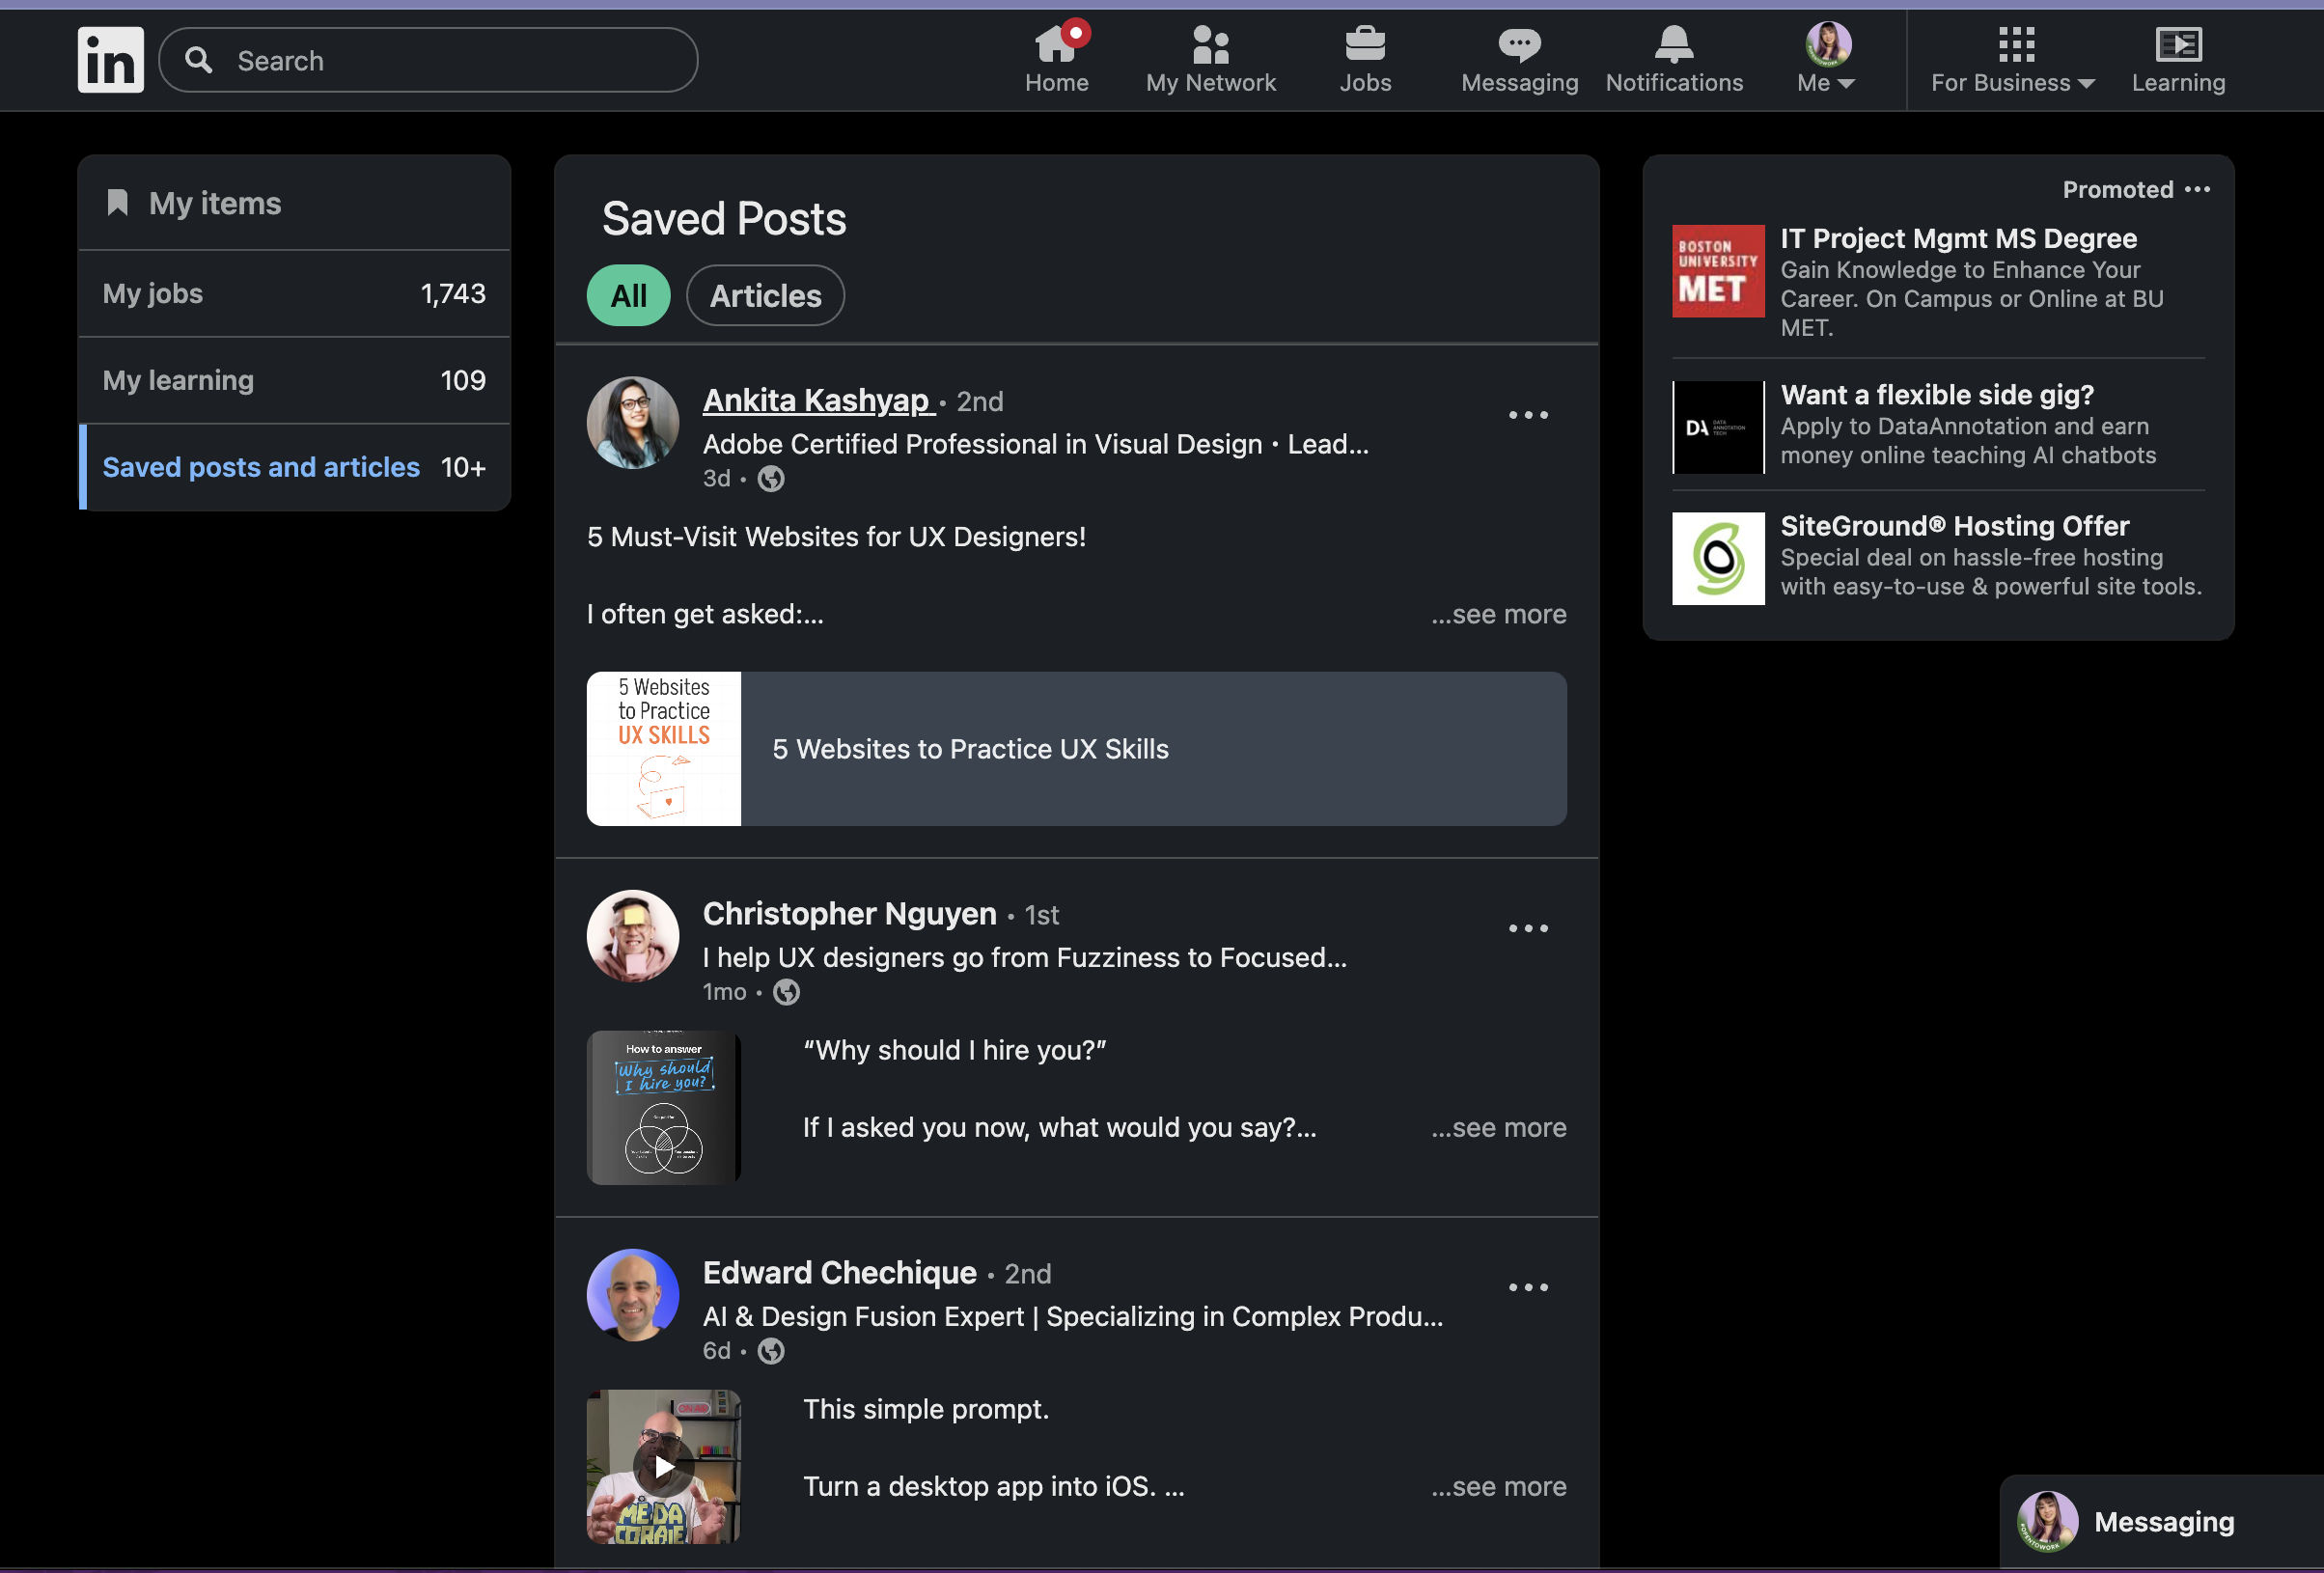Open the Jobs briefcase icon
The width and height of the screenshot is (2324, 1573).
1364,45
